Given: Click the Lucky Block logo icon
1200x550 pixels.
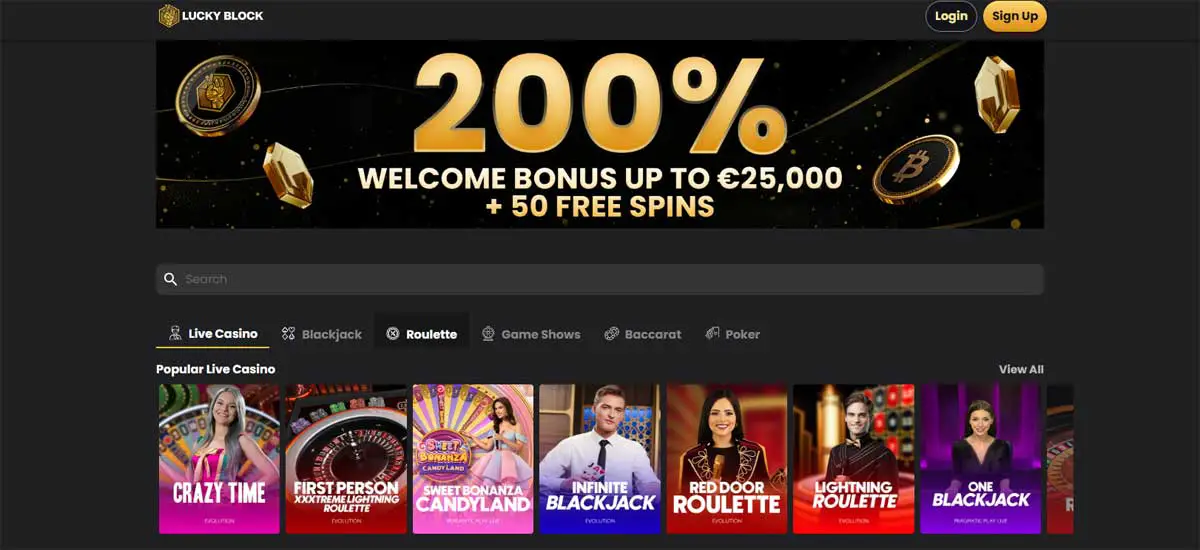Looking at the screenshot, I should (x=168, y=15).
